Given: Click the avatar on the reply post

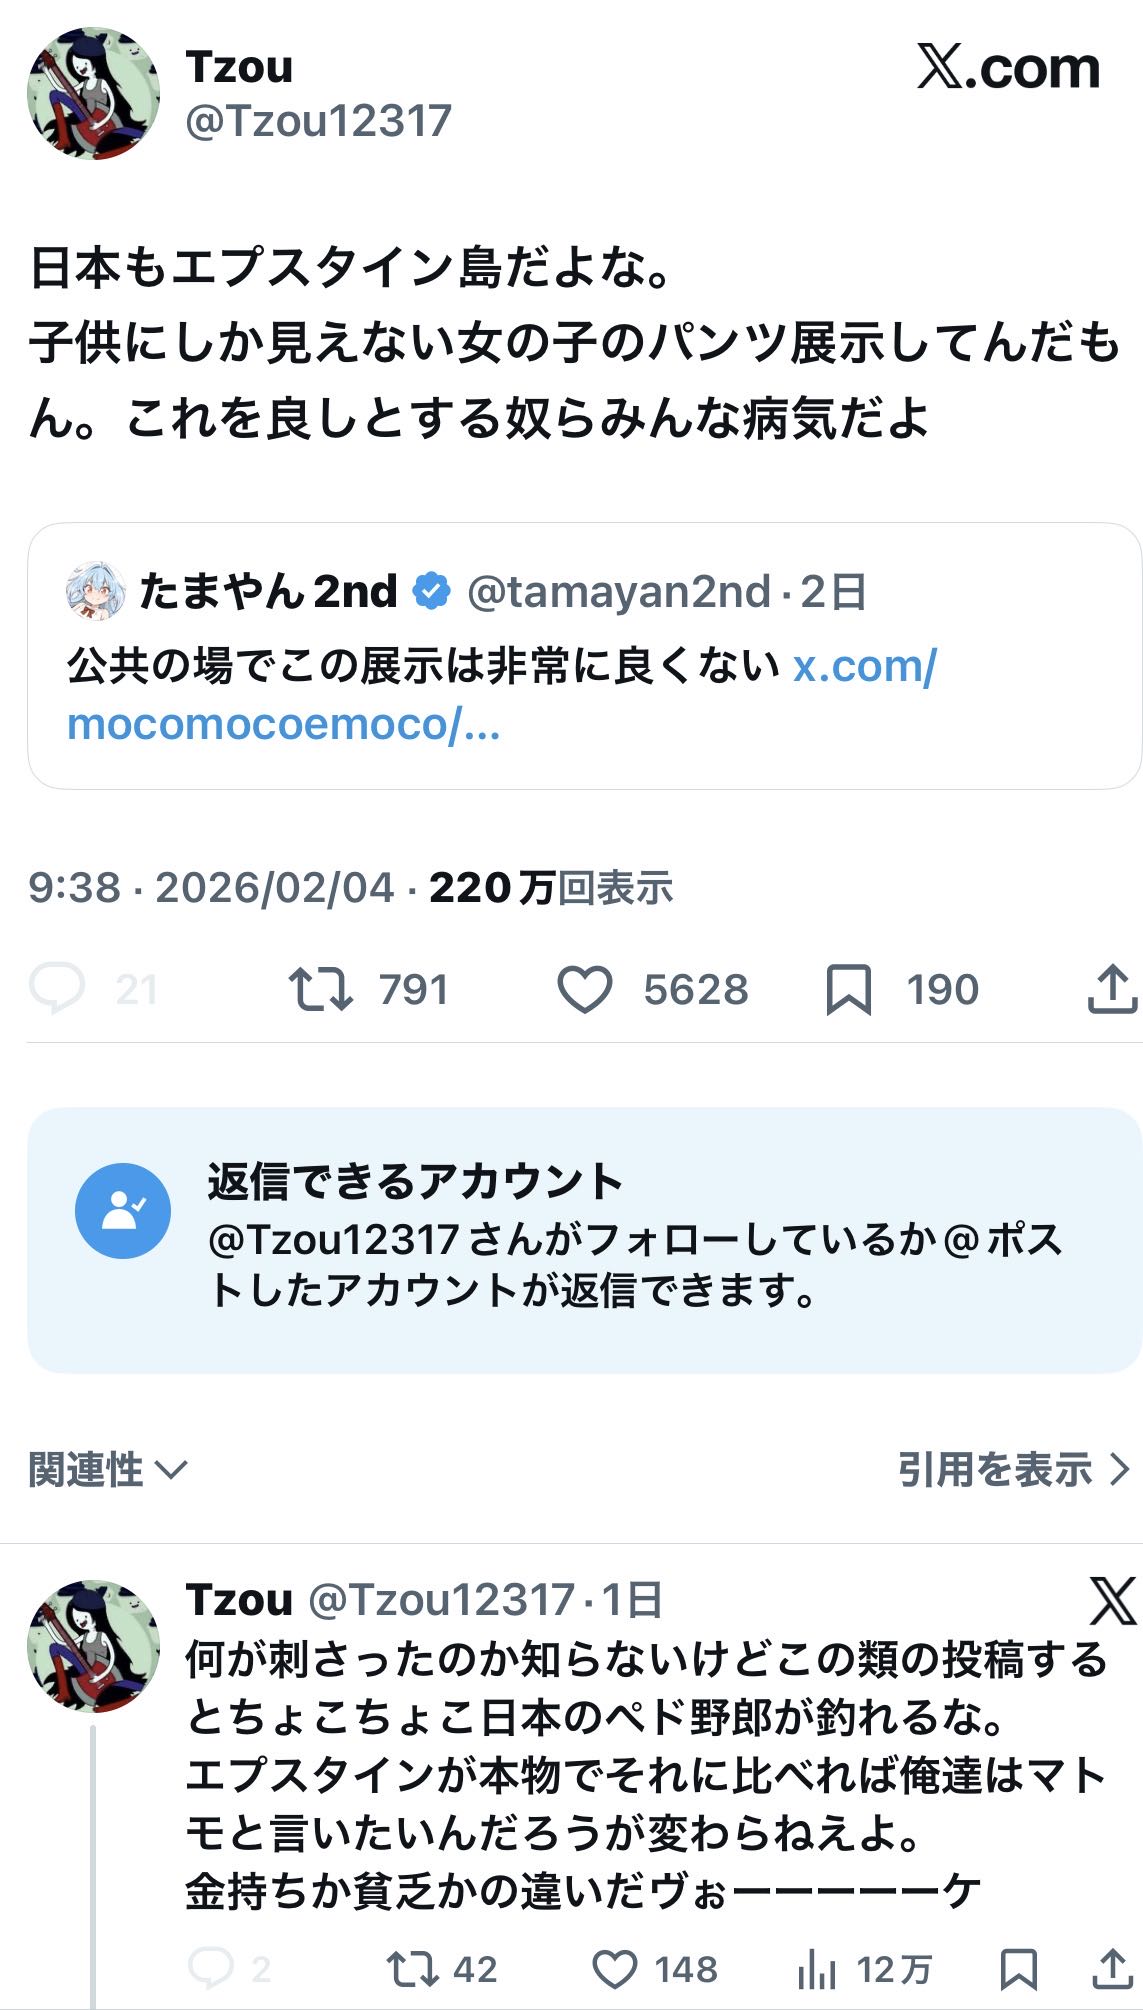Looking at the screenshot, I should tap(93, 1646).
